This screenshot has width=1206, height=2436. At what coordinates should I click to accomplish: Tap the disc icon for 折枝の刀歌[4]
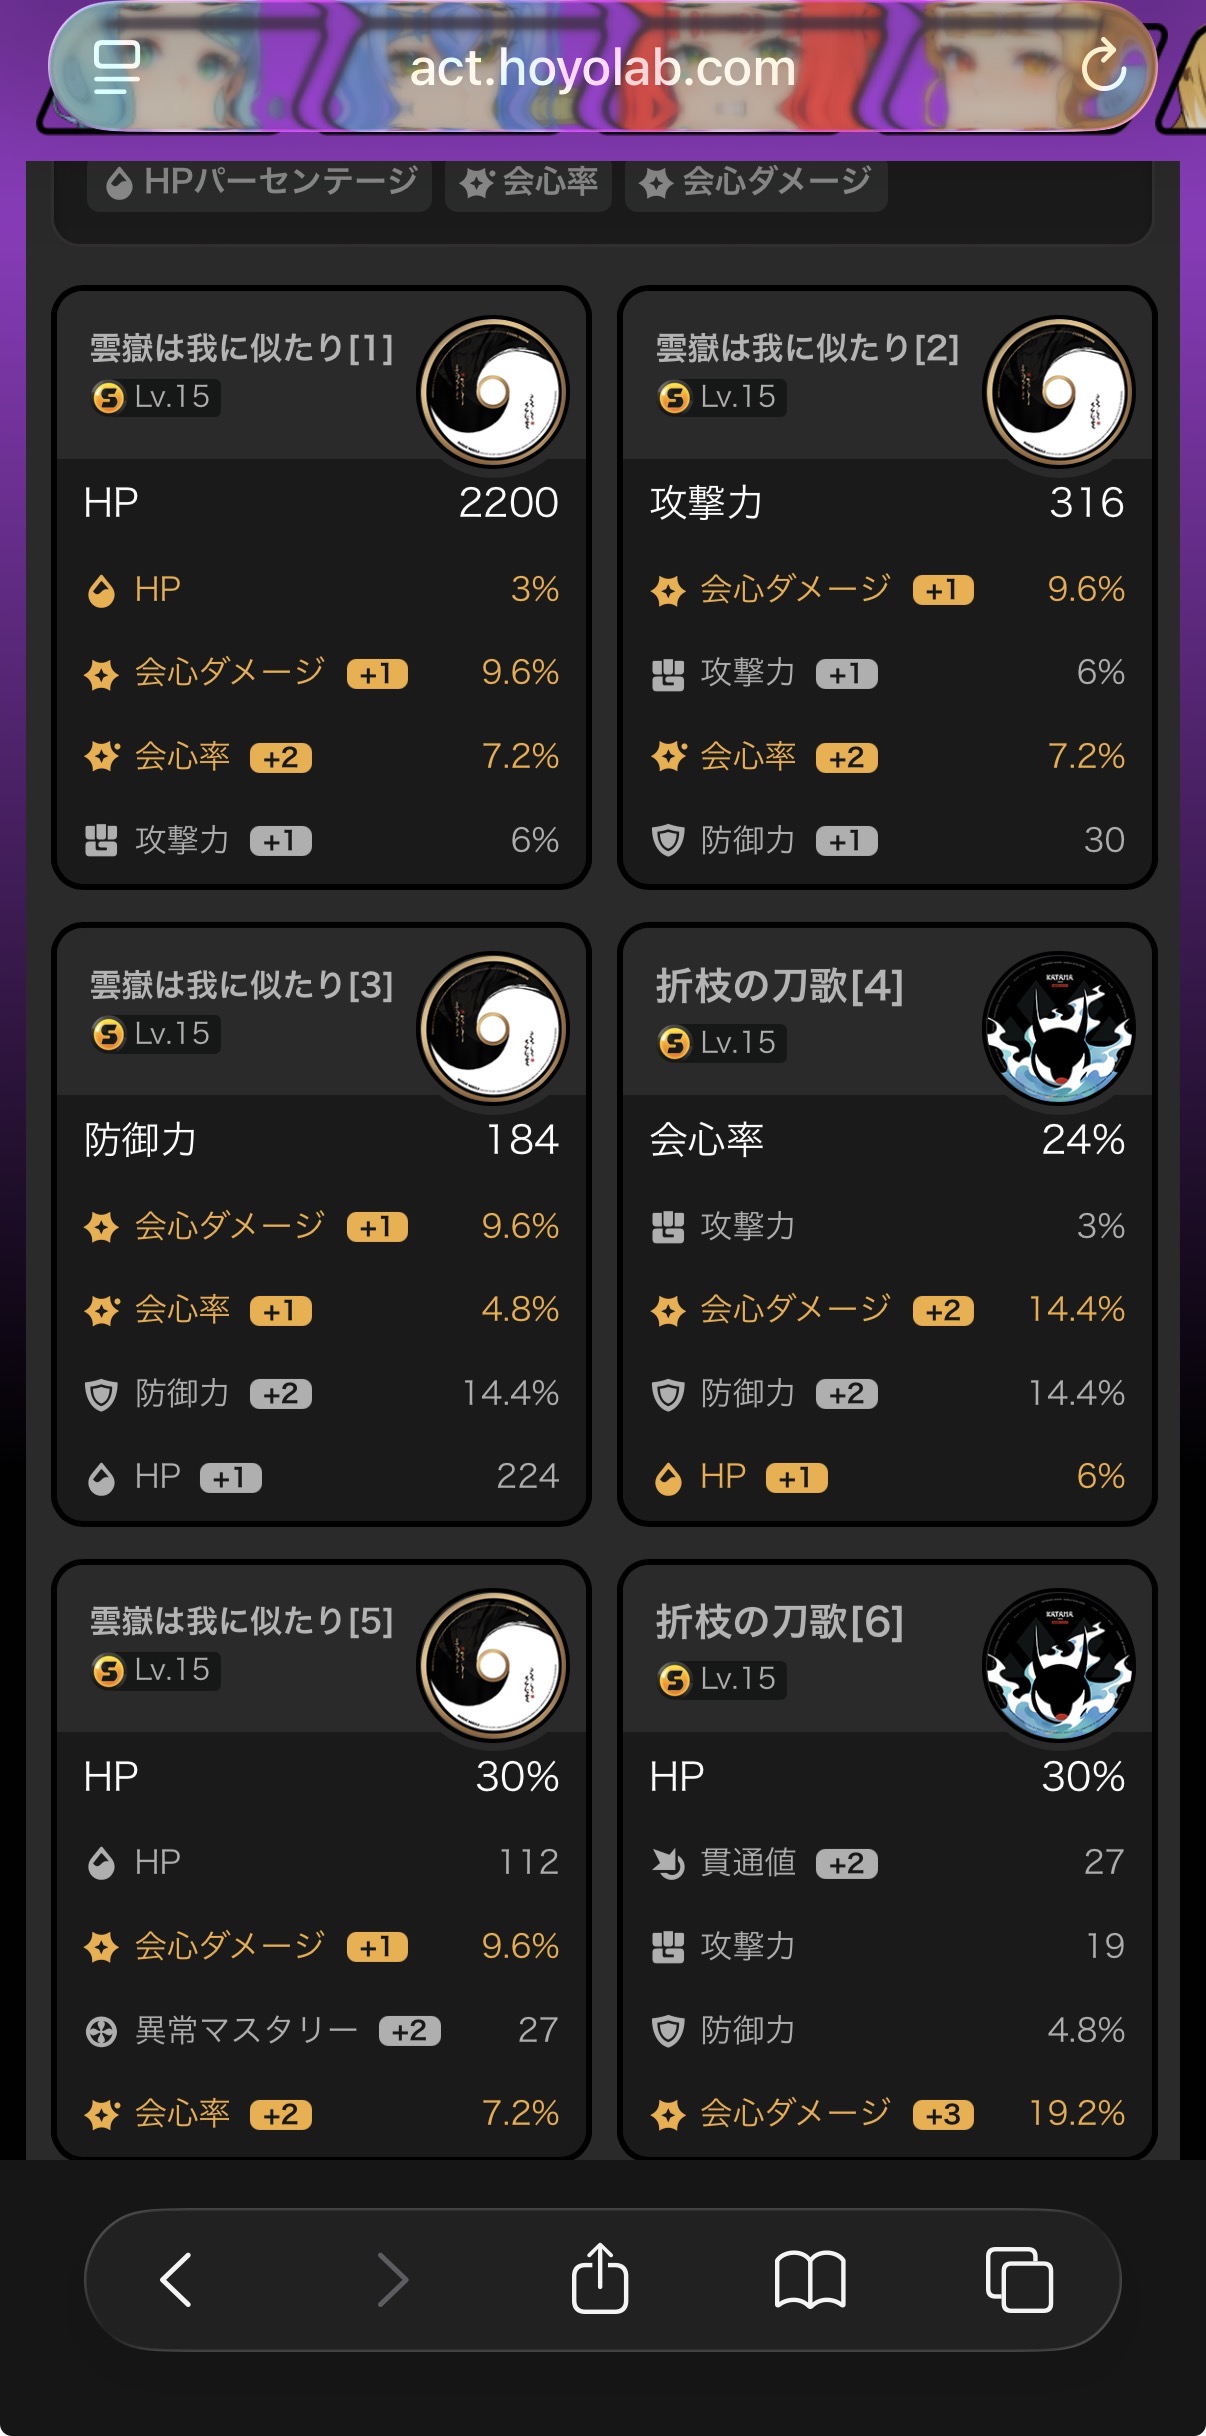click(1059, 1029)
